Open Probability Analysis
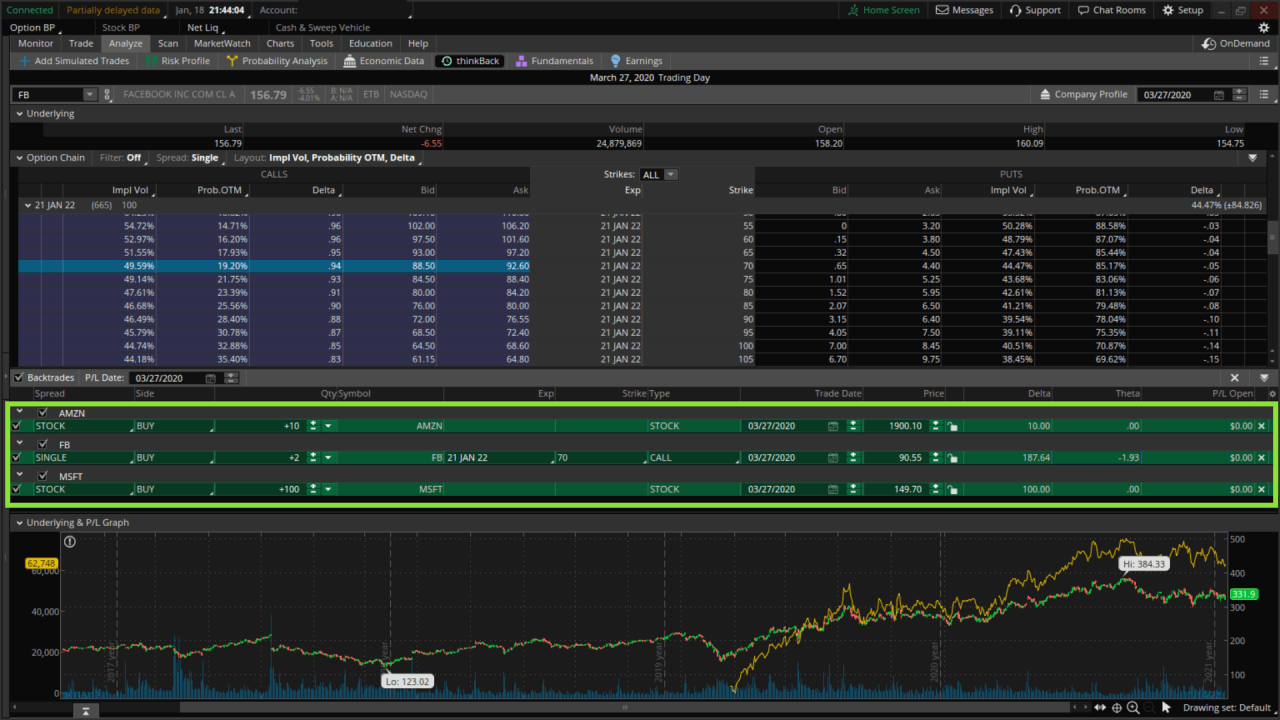Screen dimensions: 1280x720 point(283,60)
